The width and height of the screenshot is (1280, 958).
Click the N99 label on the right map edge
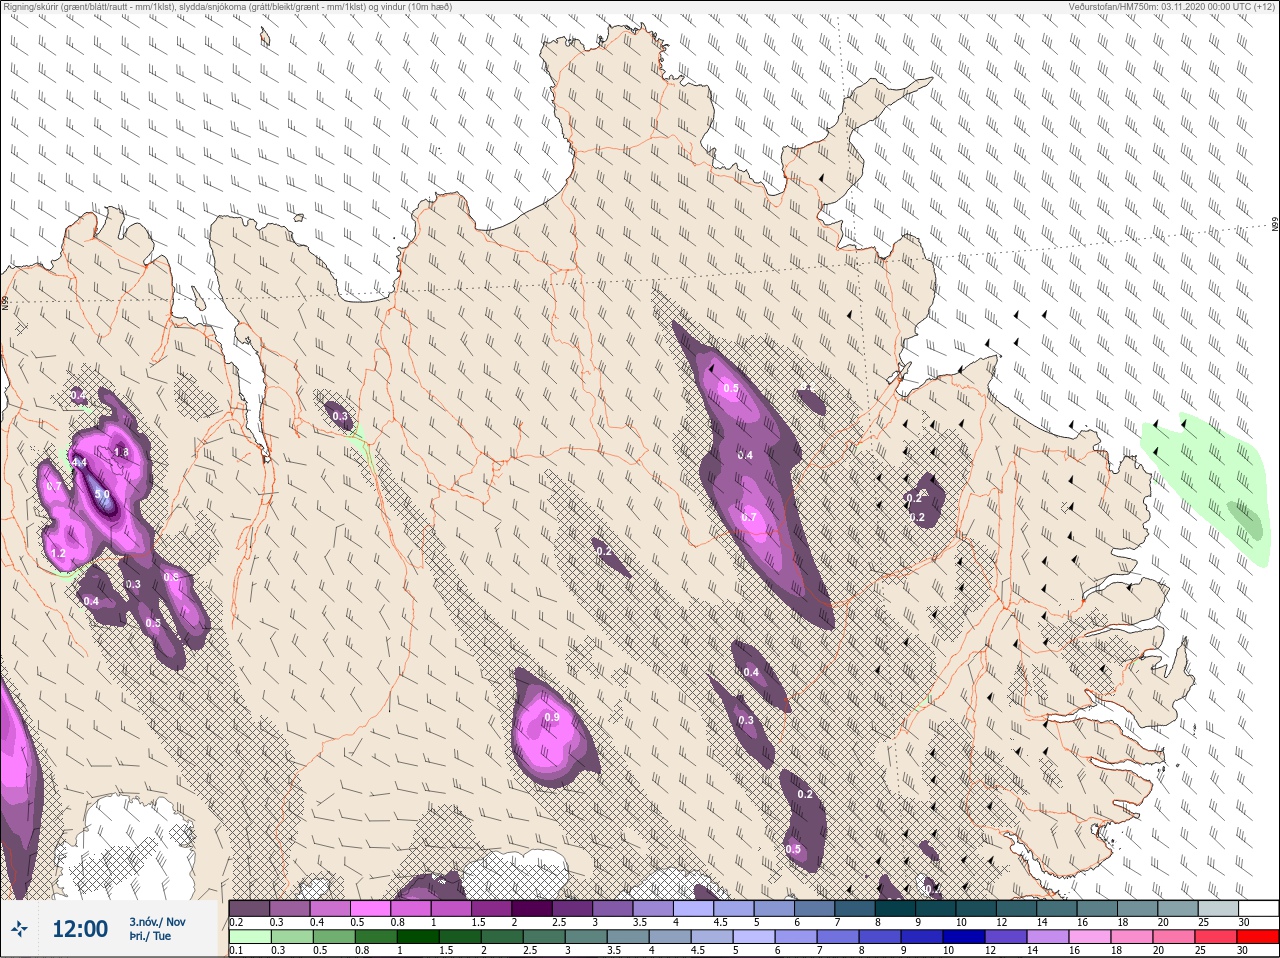[1275, 225]
